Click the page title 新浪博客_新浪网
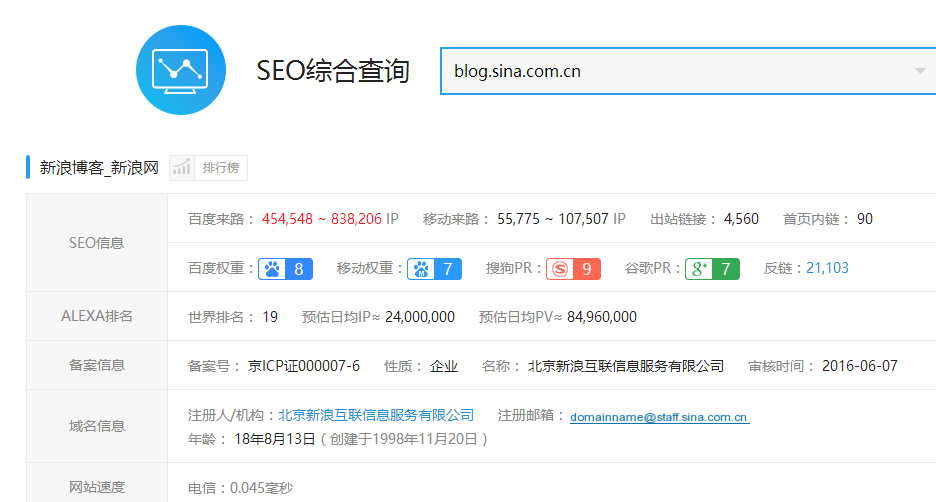This screenshot has width=936, height=502. coord(99,168)
